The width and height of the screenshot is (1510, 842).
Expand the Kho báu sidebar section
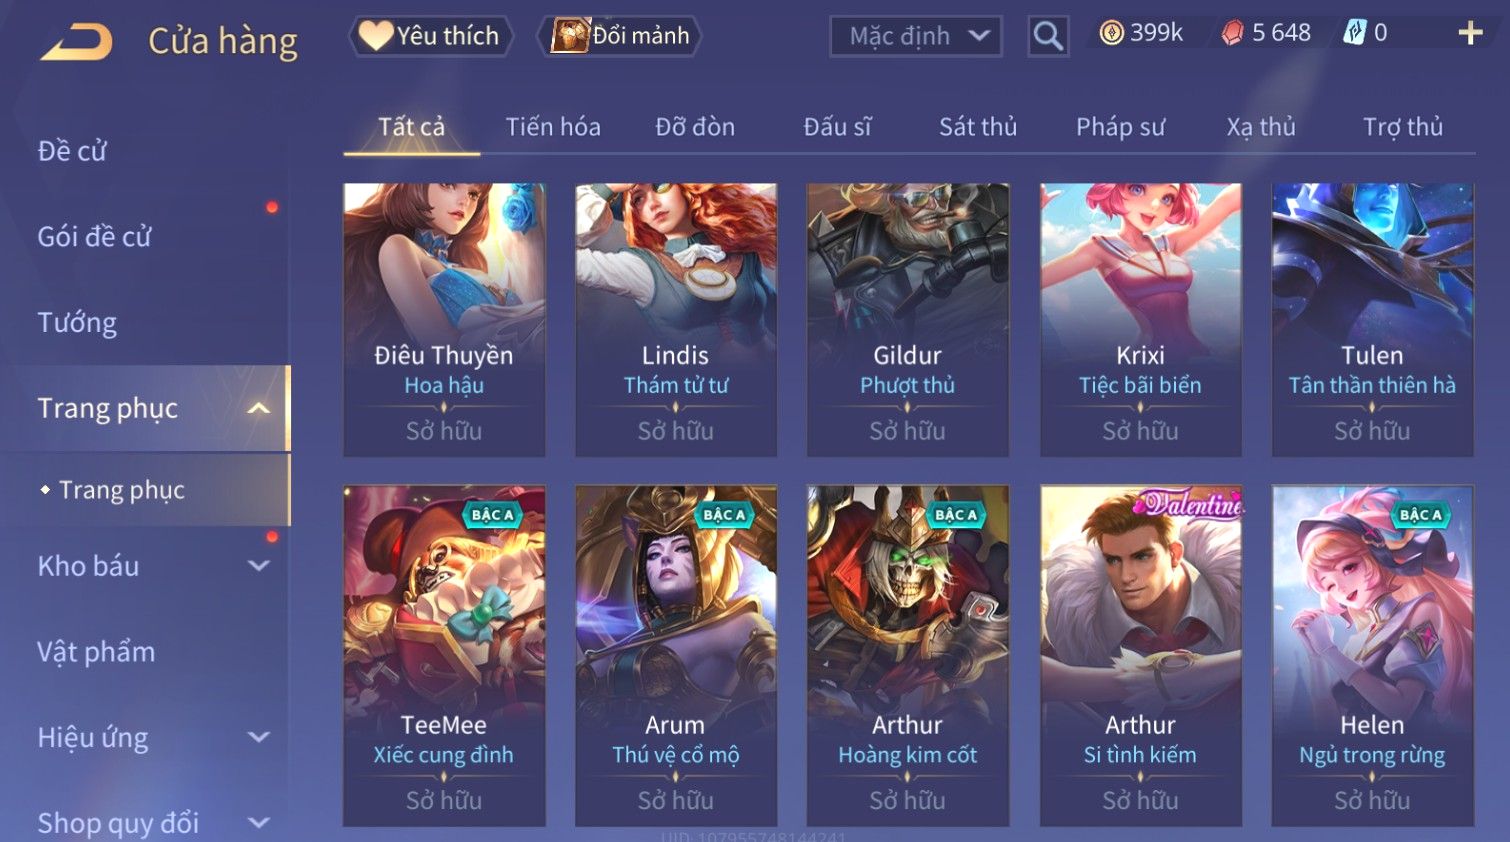click(x=259, y=566)
